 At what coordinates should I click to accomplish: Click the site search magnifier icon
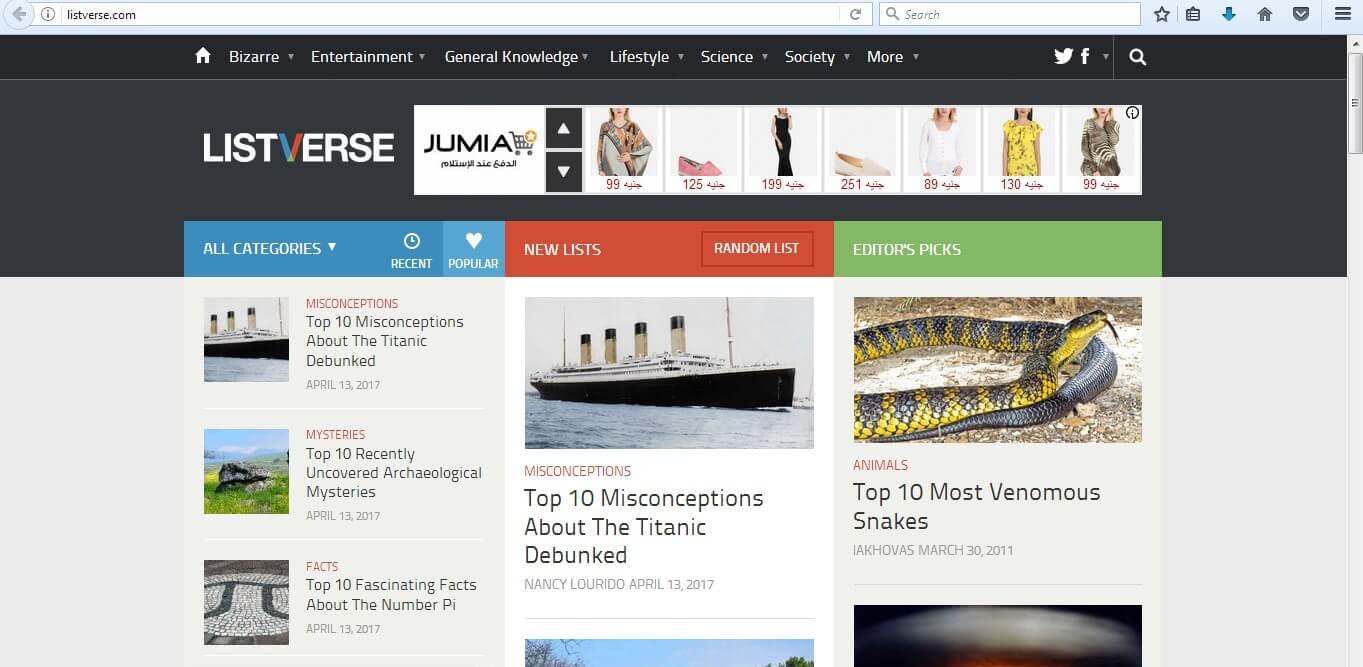tap(1137, 57)
